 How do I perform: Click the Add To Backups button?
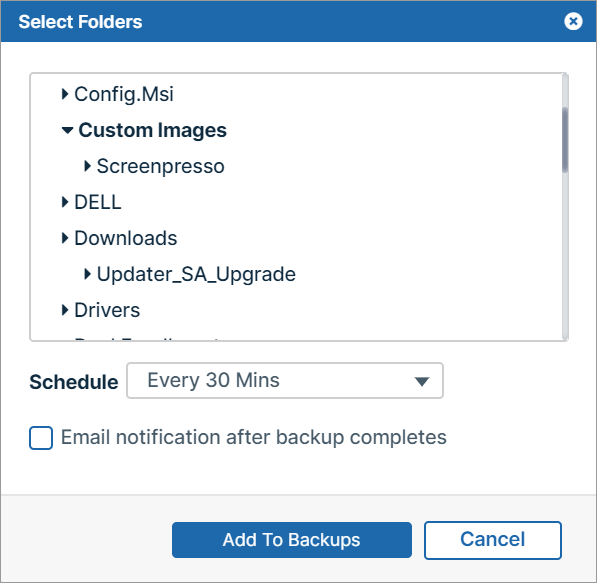pos(292,540)
